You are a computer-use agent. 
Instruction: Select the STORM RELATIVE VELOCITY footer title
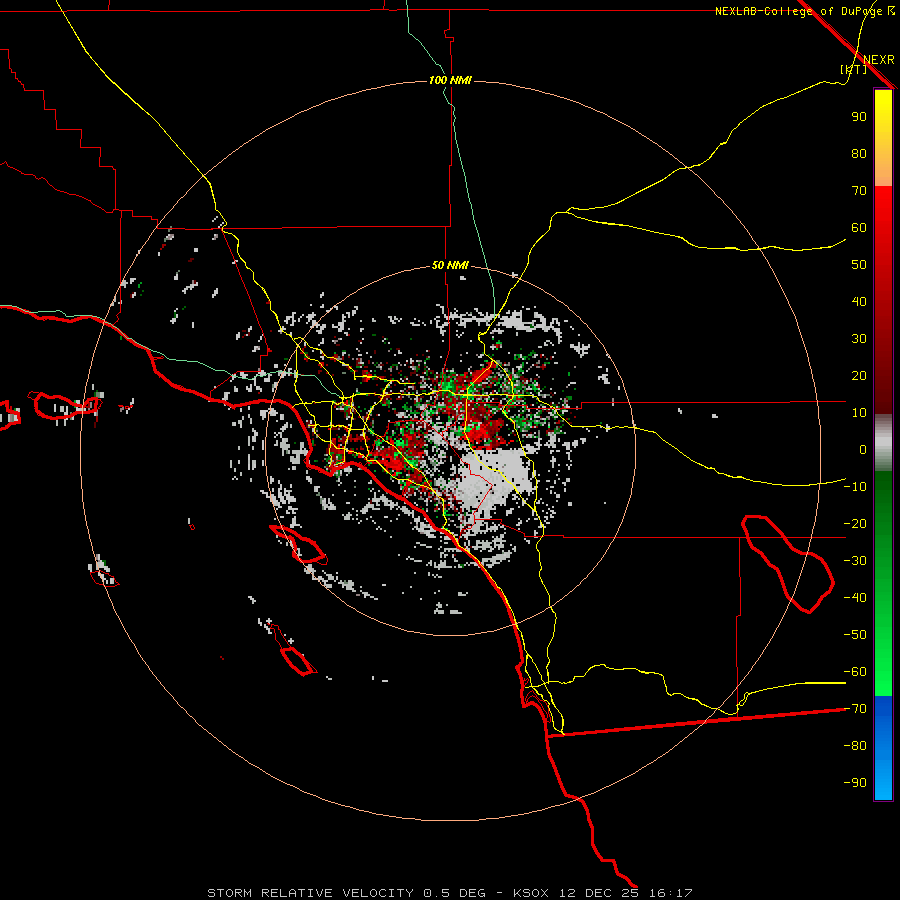point(310,893)
